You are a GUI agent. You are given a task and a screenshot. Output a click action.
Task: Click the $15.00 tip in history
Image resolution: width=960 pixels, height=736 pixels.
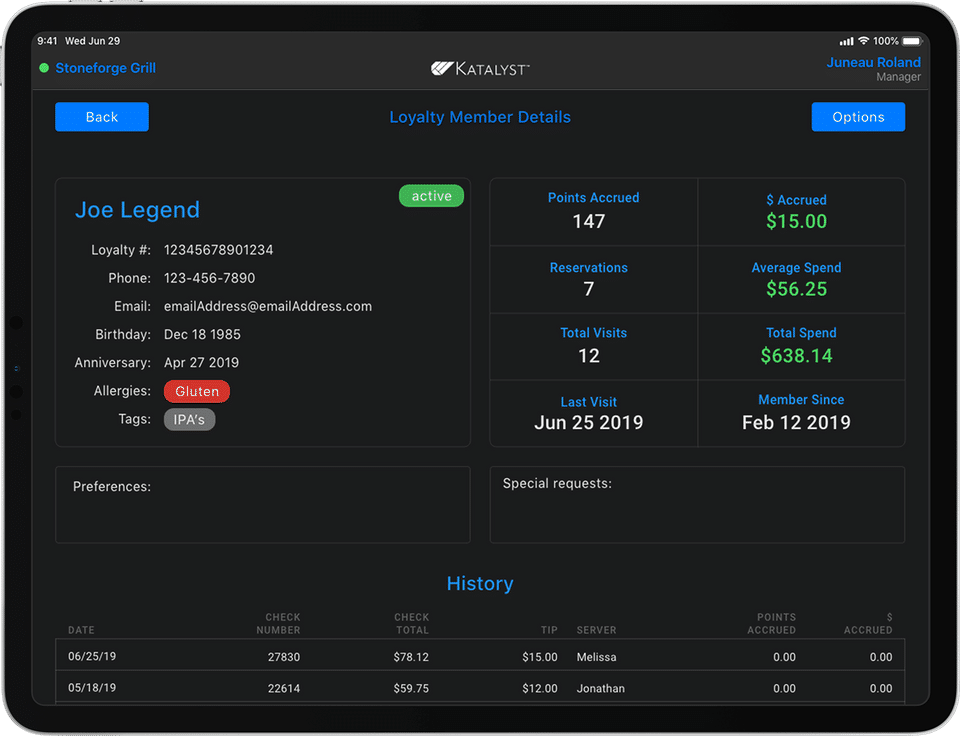[x=540, y=657]
